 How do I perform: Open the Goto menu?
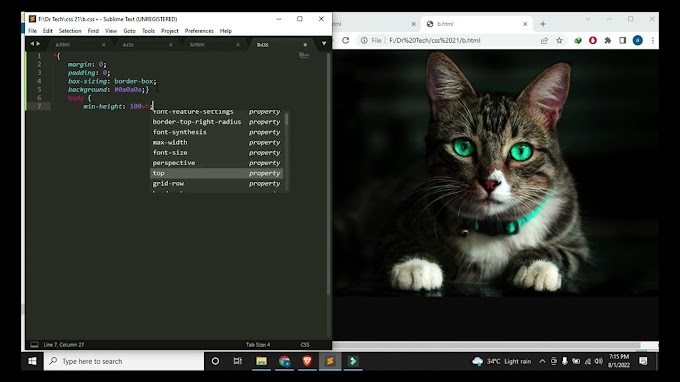click(129, 31)
